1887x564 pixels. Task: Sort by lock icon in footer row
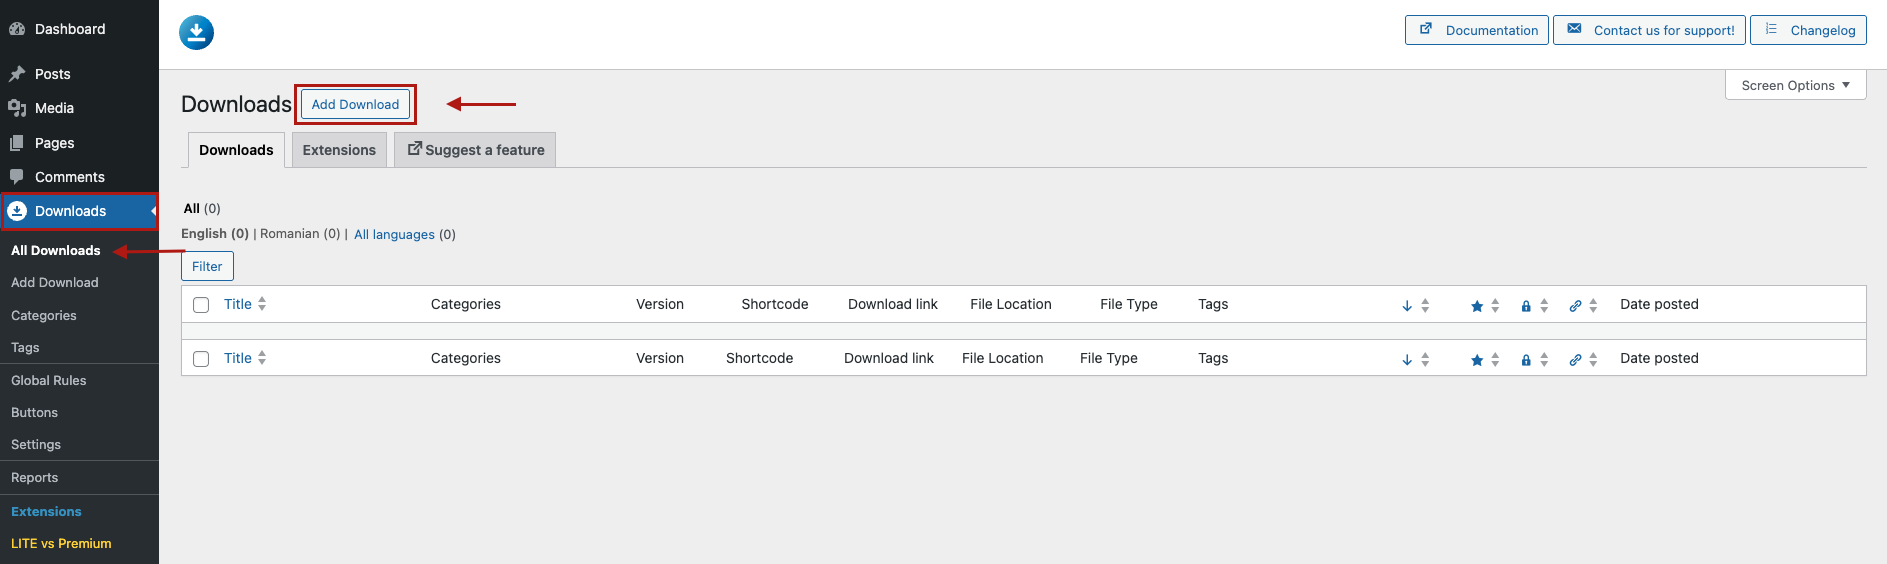[x=1526, y=360]
